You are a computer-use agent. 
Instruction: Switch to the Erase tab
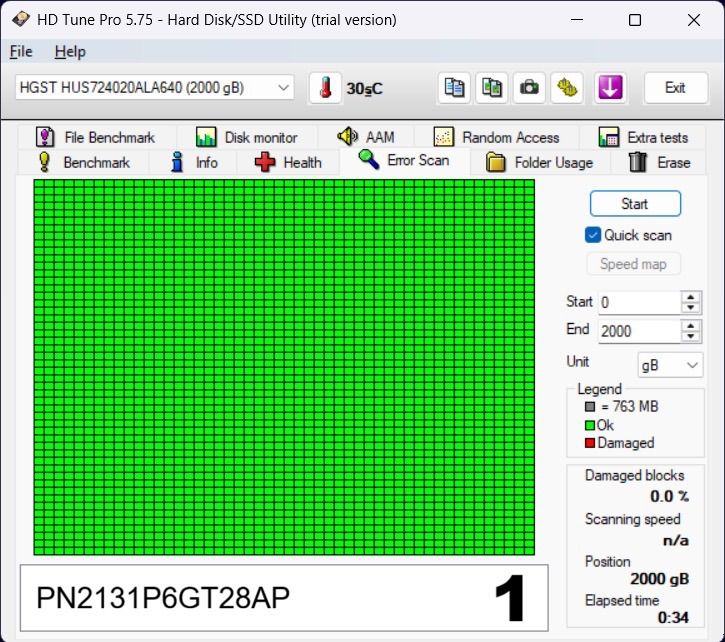pos(659,162)
